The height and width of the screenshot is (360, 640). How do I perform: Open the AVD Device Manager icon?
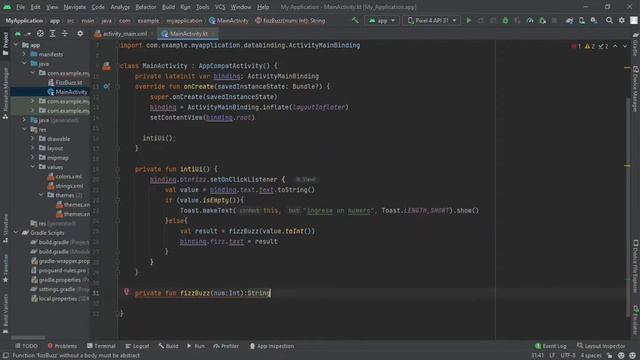tap(582, 20)
